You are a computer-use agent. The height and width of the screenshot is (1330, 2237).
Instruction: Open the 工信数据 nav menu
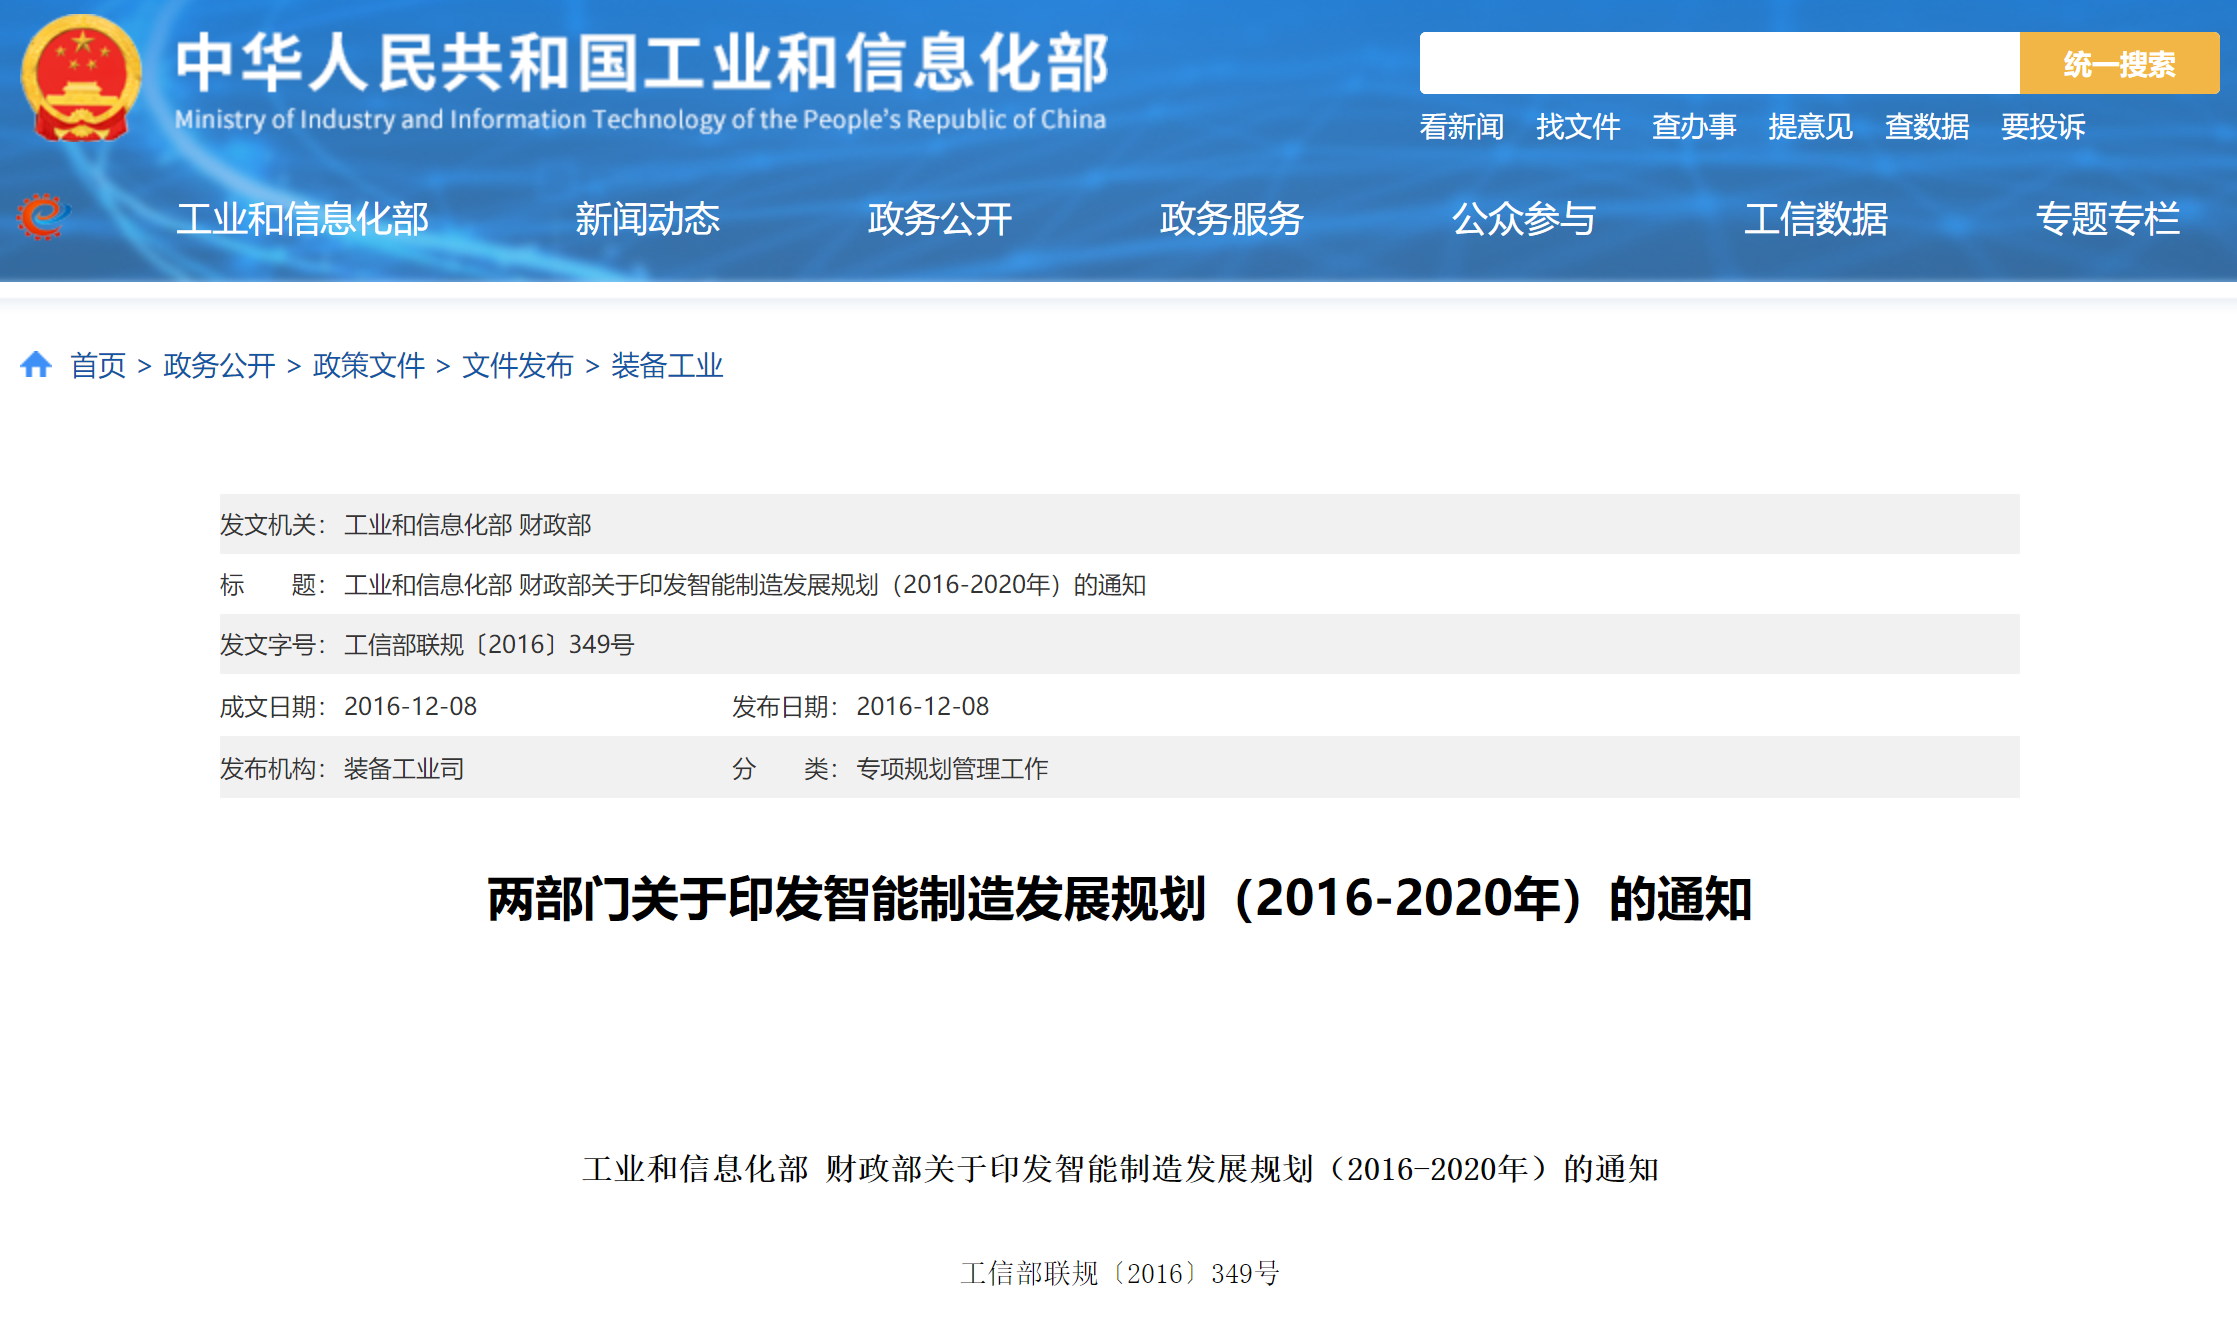pos(1815,218)
